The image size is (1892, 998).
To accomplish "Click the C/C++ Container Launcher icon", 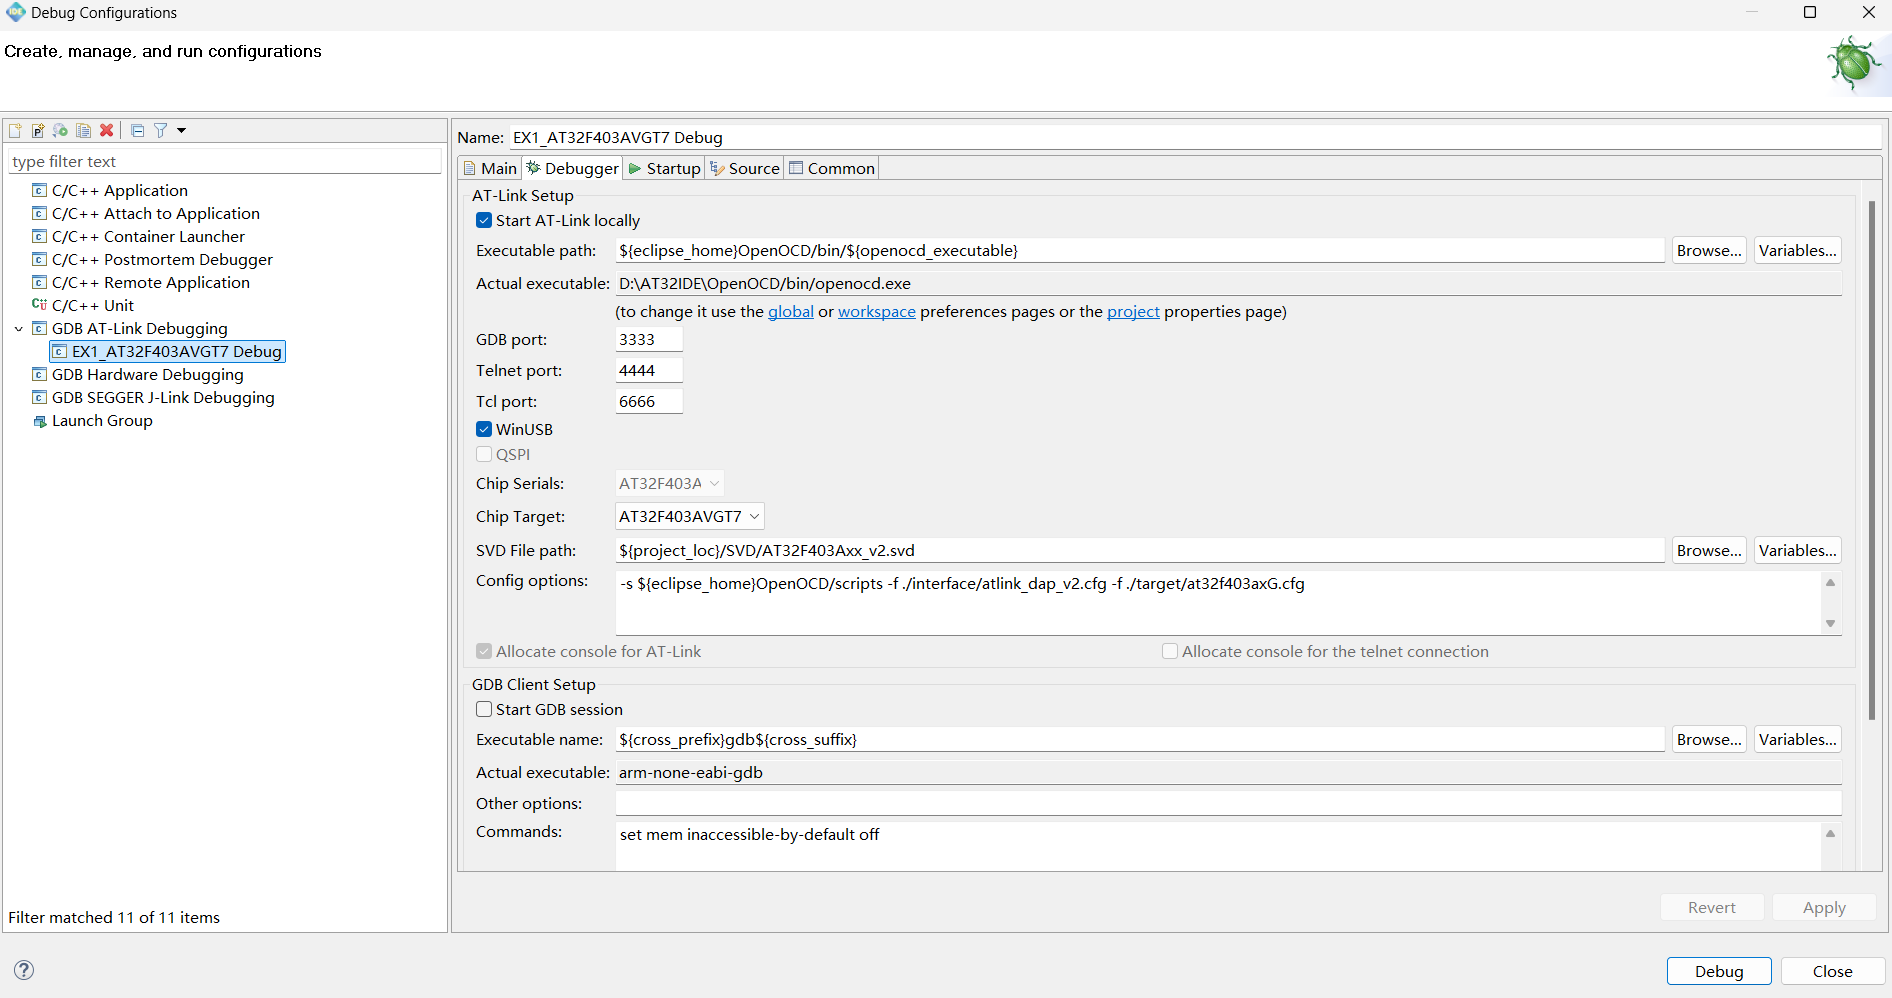I will [40, 236].
